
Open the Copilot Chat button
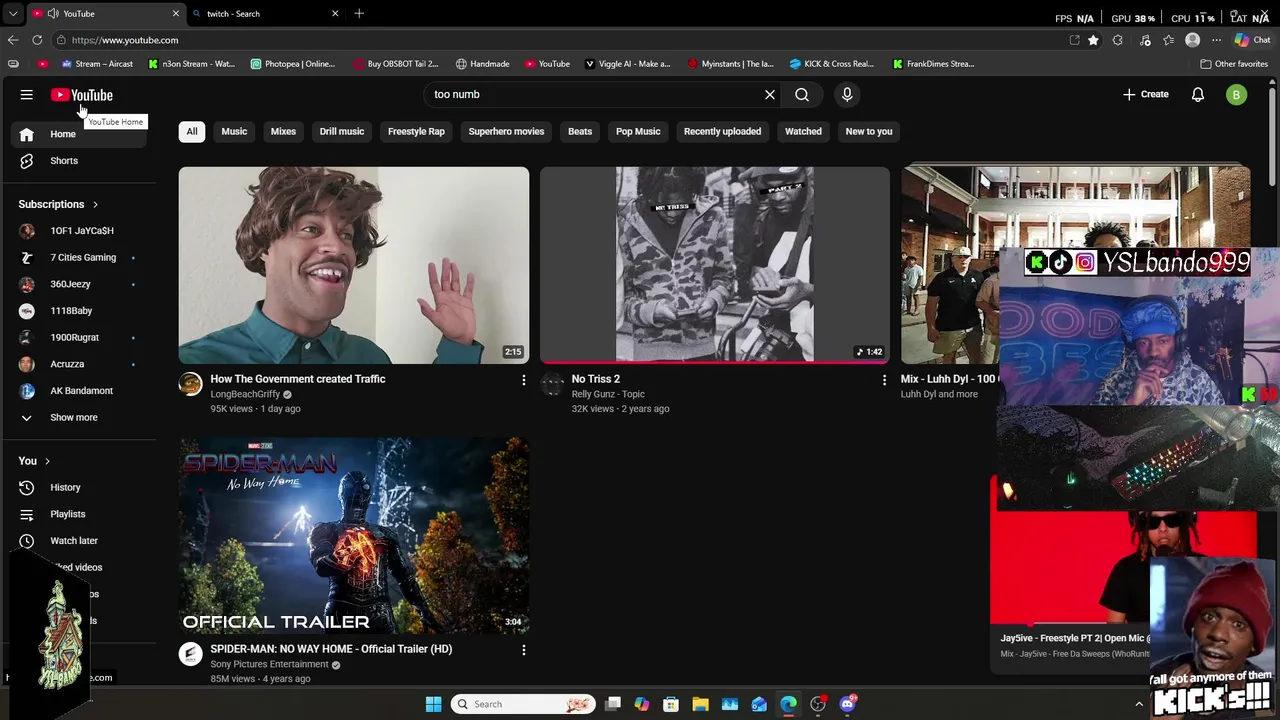pyautogui.click(x=1251, y=40)
